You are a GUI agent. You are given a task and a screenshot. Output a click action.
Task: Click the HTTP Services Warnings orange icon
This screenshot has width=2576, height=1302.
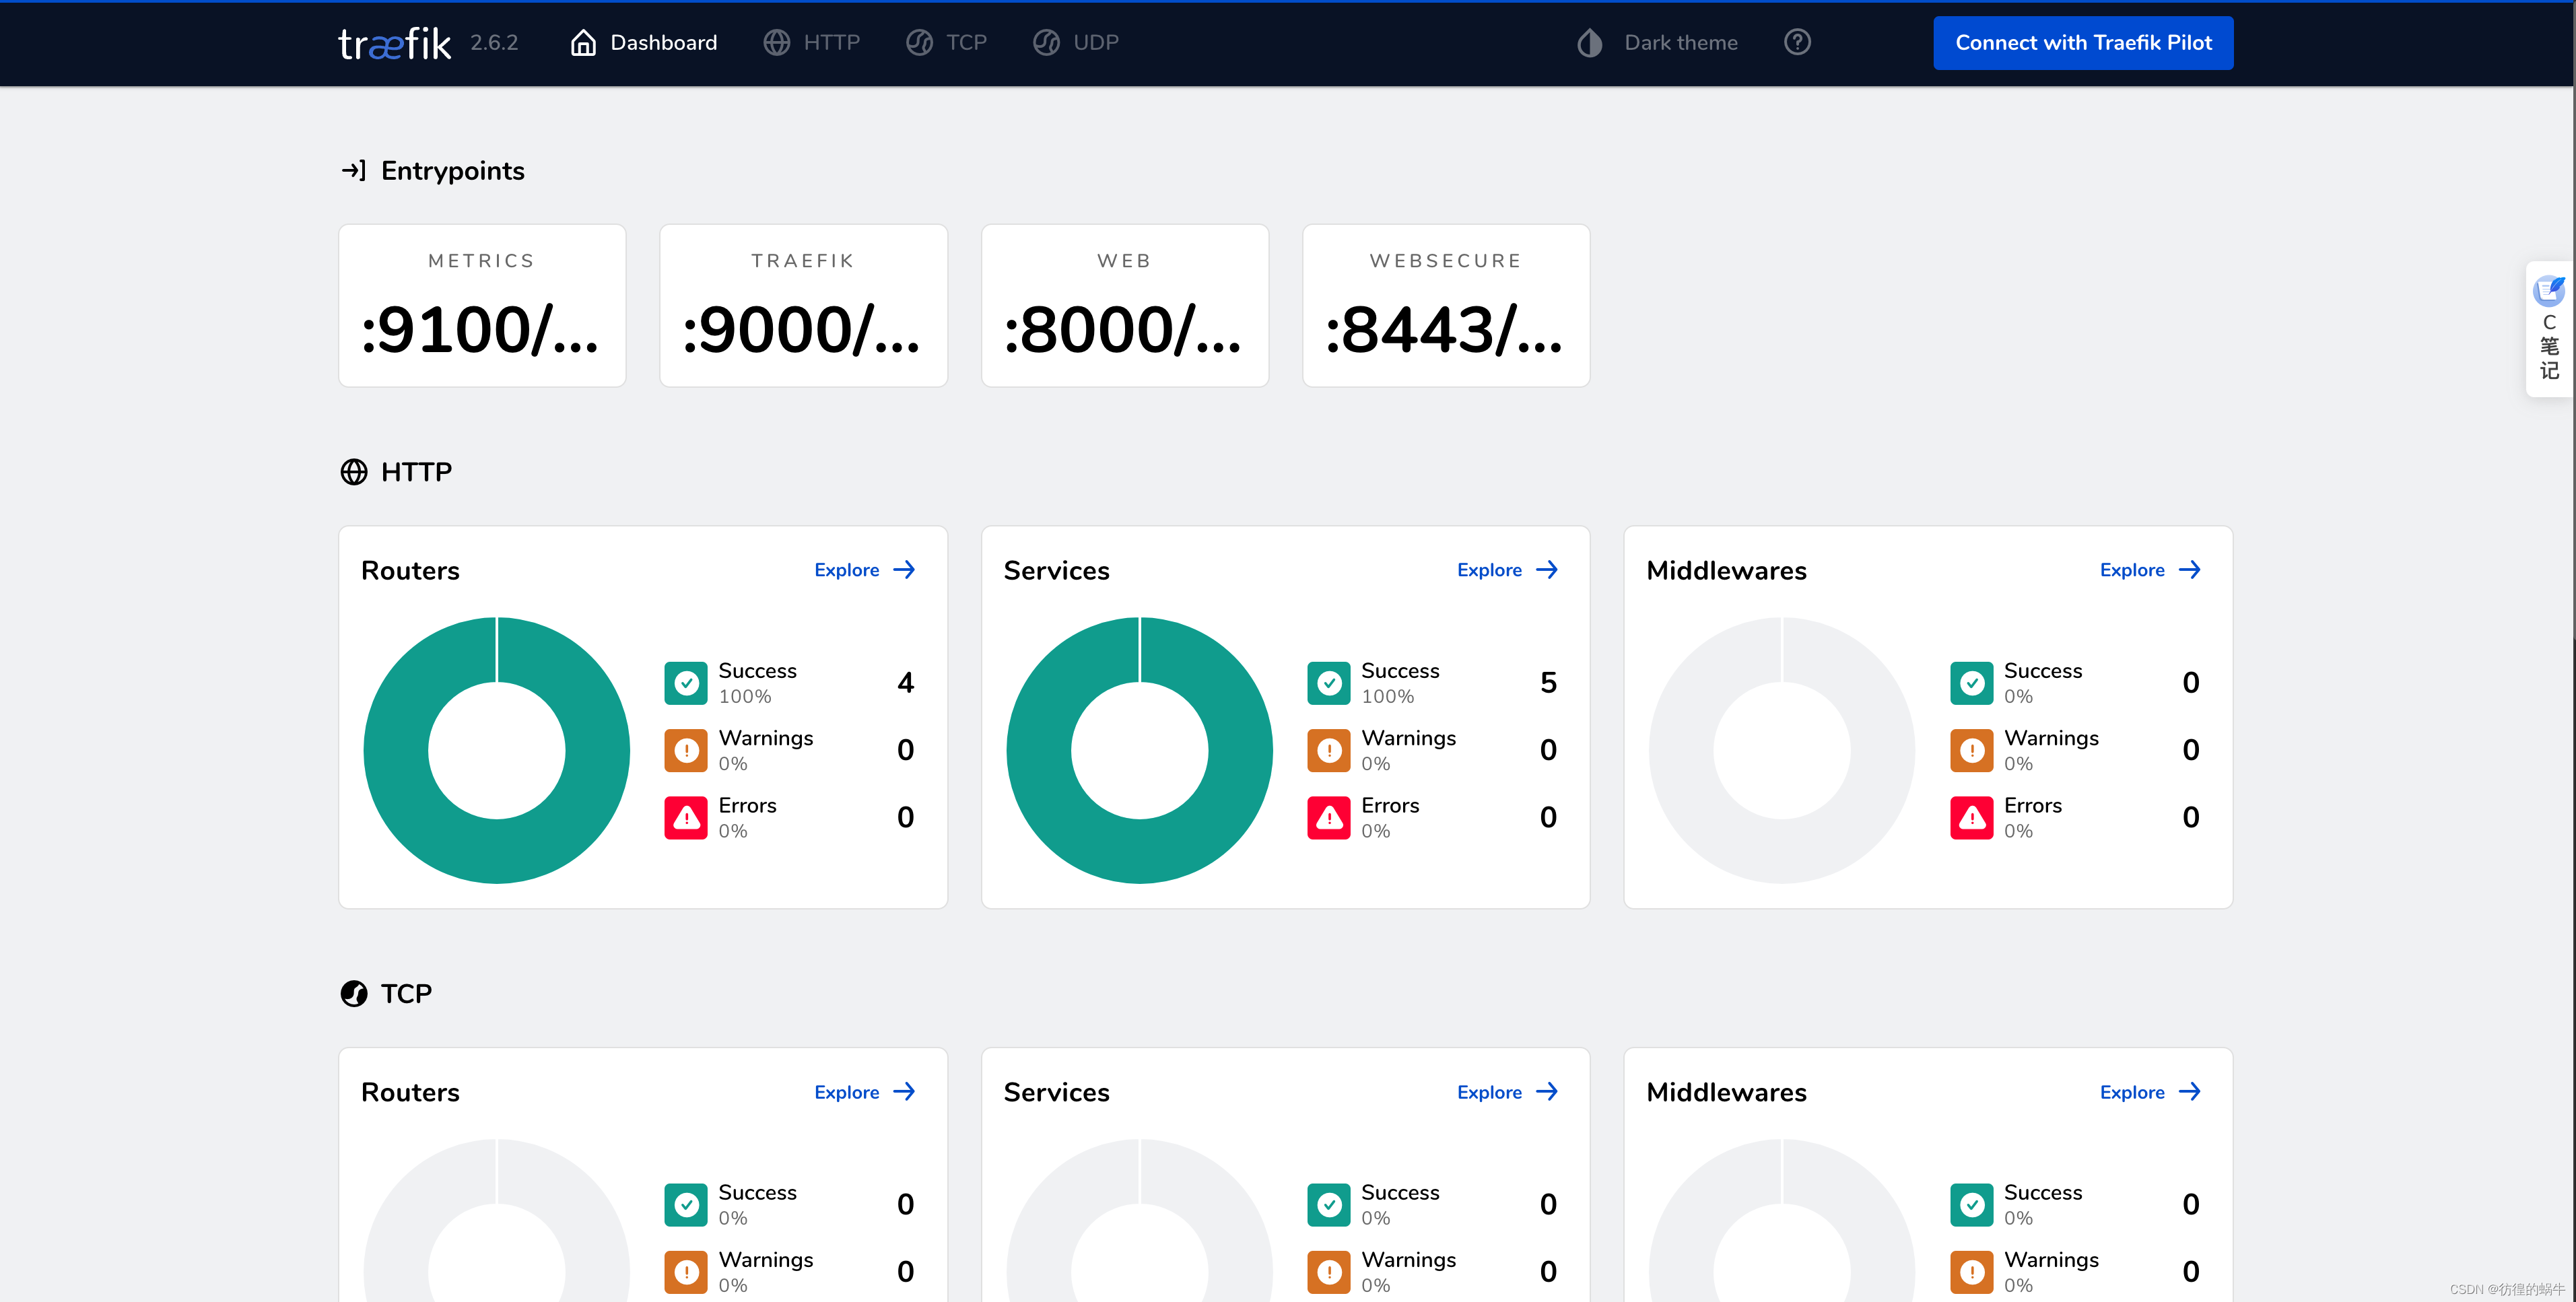pos(1328,750)
